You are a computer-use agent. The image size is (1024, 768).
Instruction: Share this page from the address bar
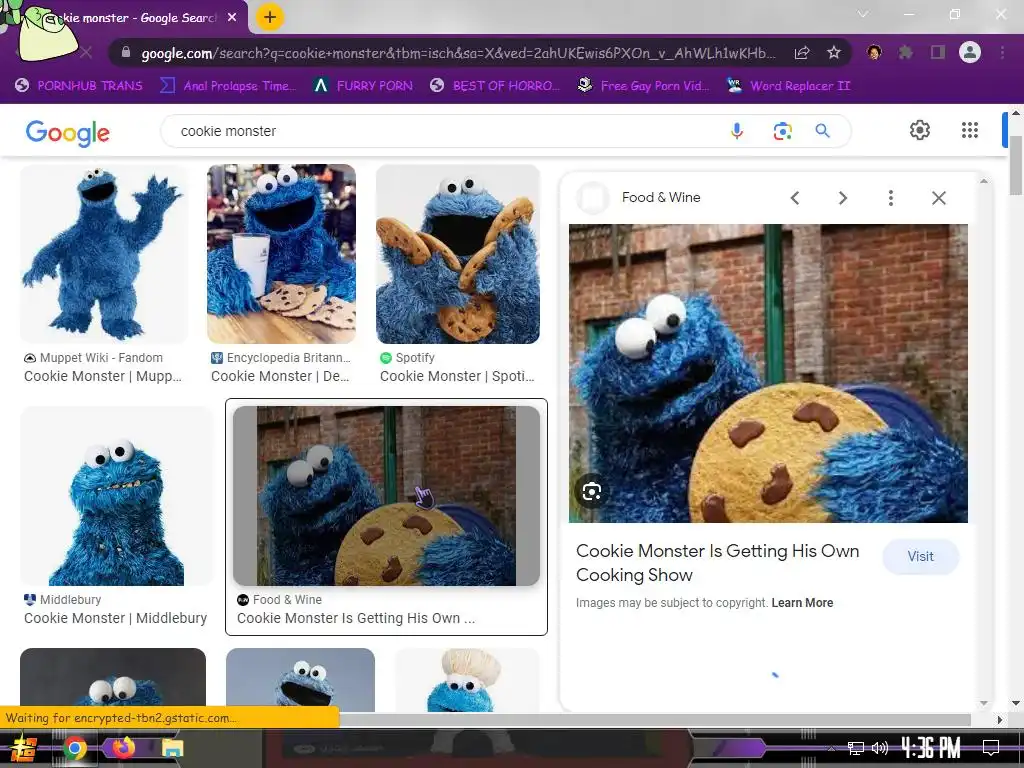point(802,53)
